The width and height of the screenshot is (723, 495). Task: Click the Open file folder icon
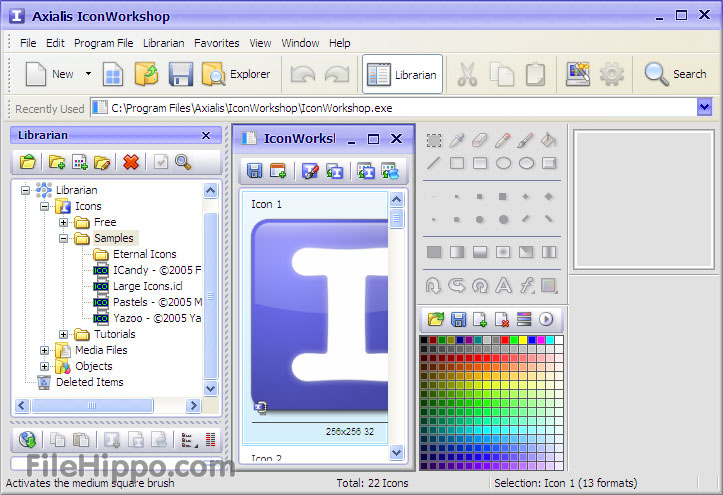(x=147, y=74)
